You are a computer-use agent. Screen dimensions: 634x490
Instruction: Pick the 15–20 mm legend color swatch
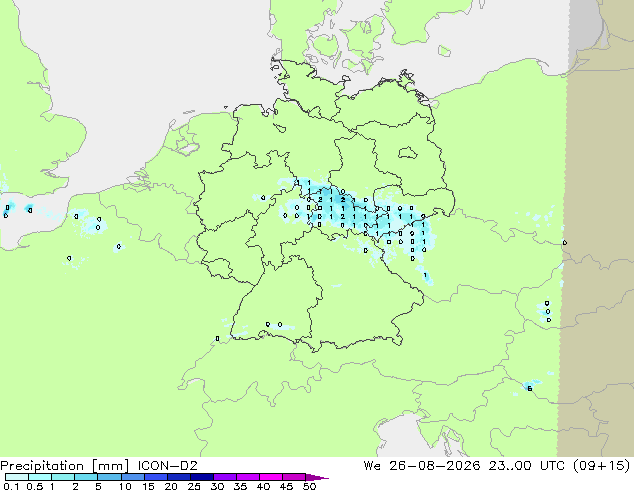pos(155,477)
